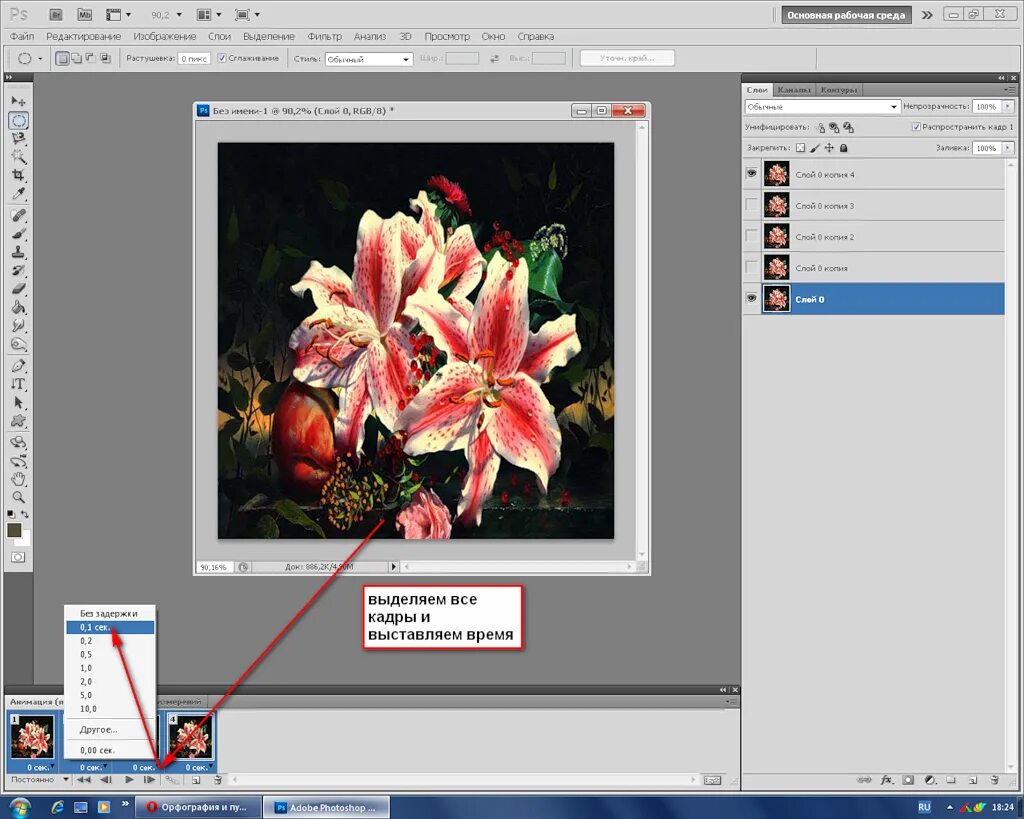The height and width of the screenshot is (819, 1024).
Task: Delete selected animation frames with trash icon
Action: pos(217,780)
